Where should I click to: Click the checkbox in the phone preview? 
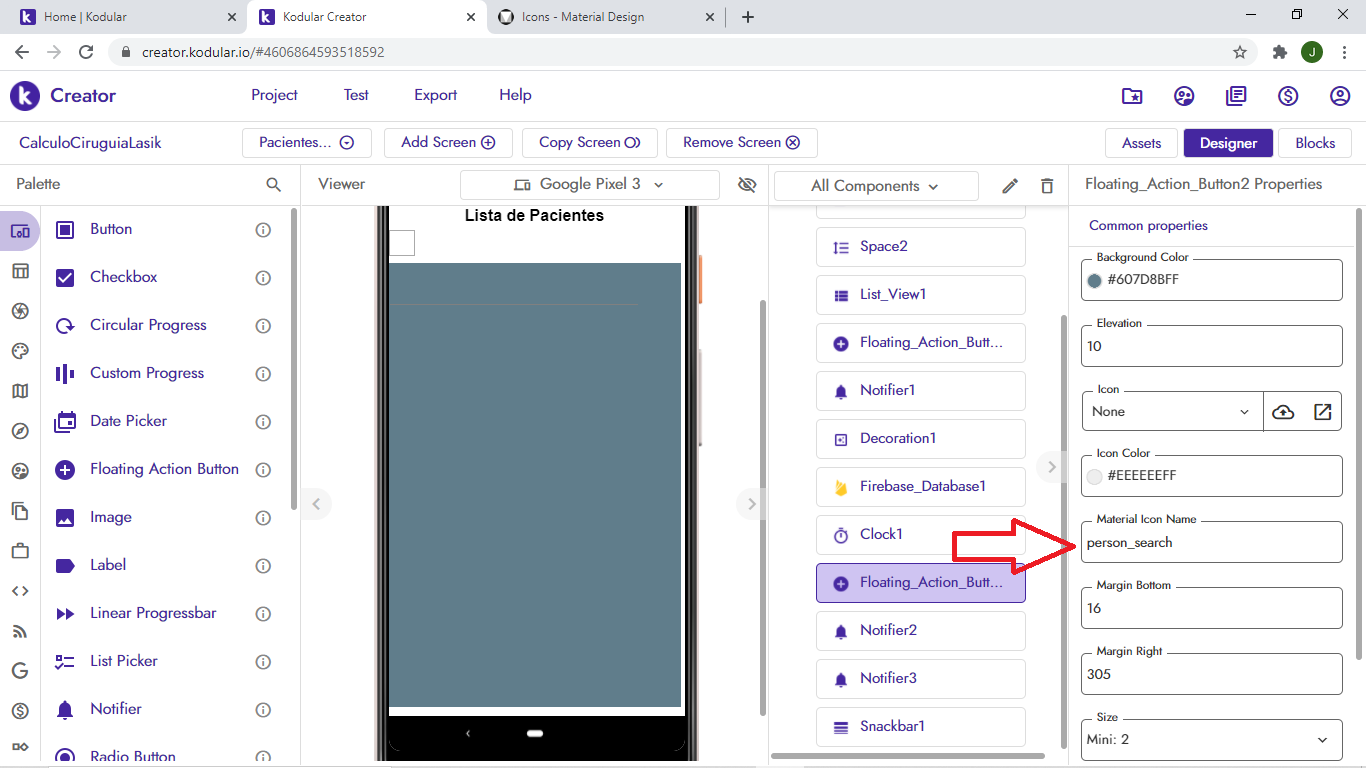[402, 243]
